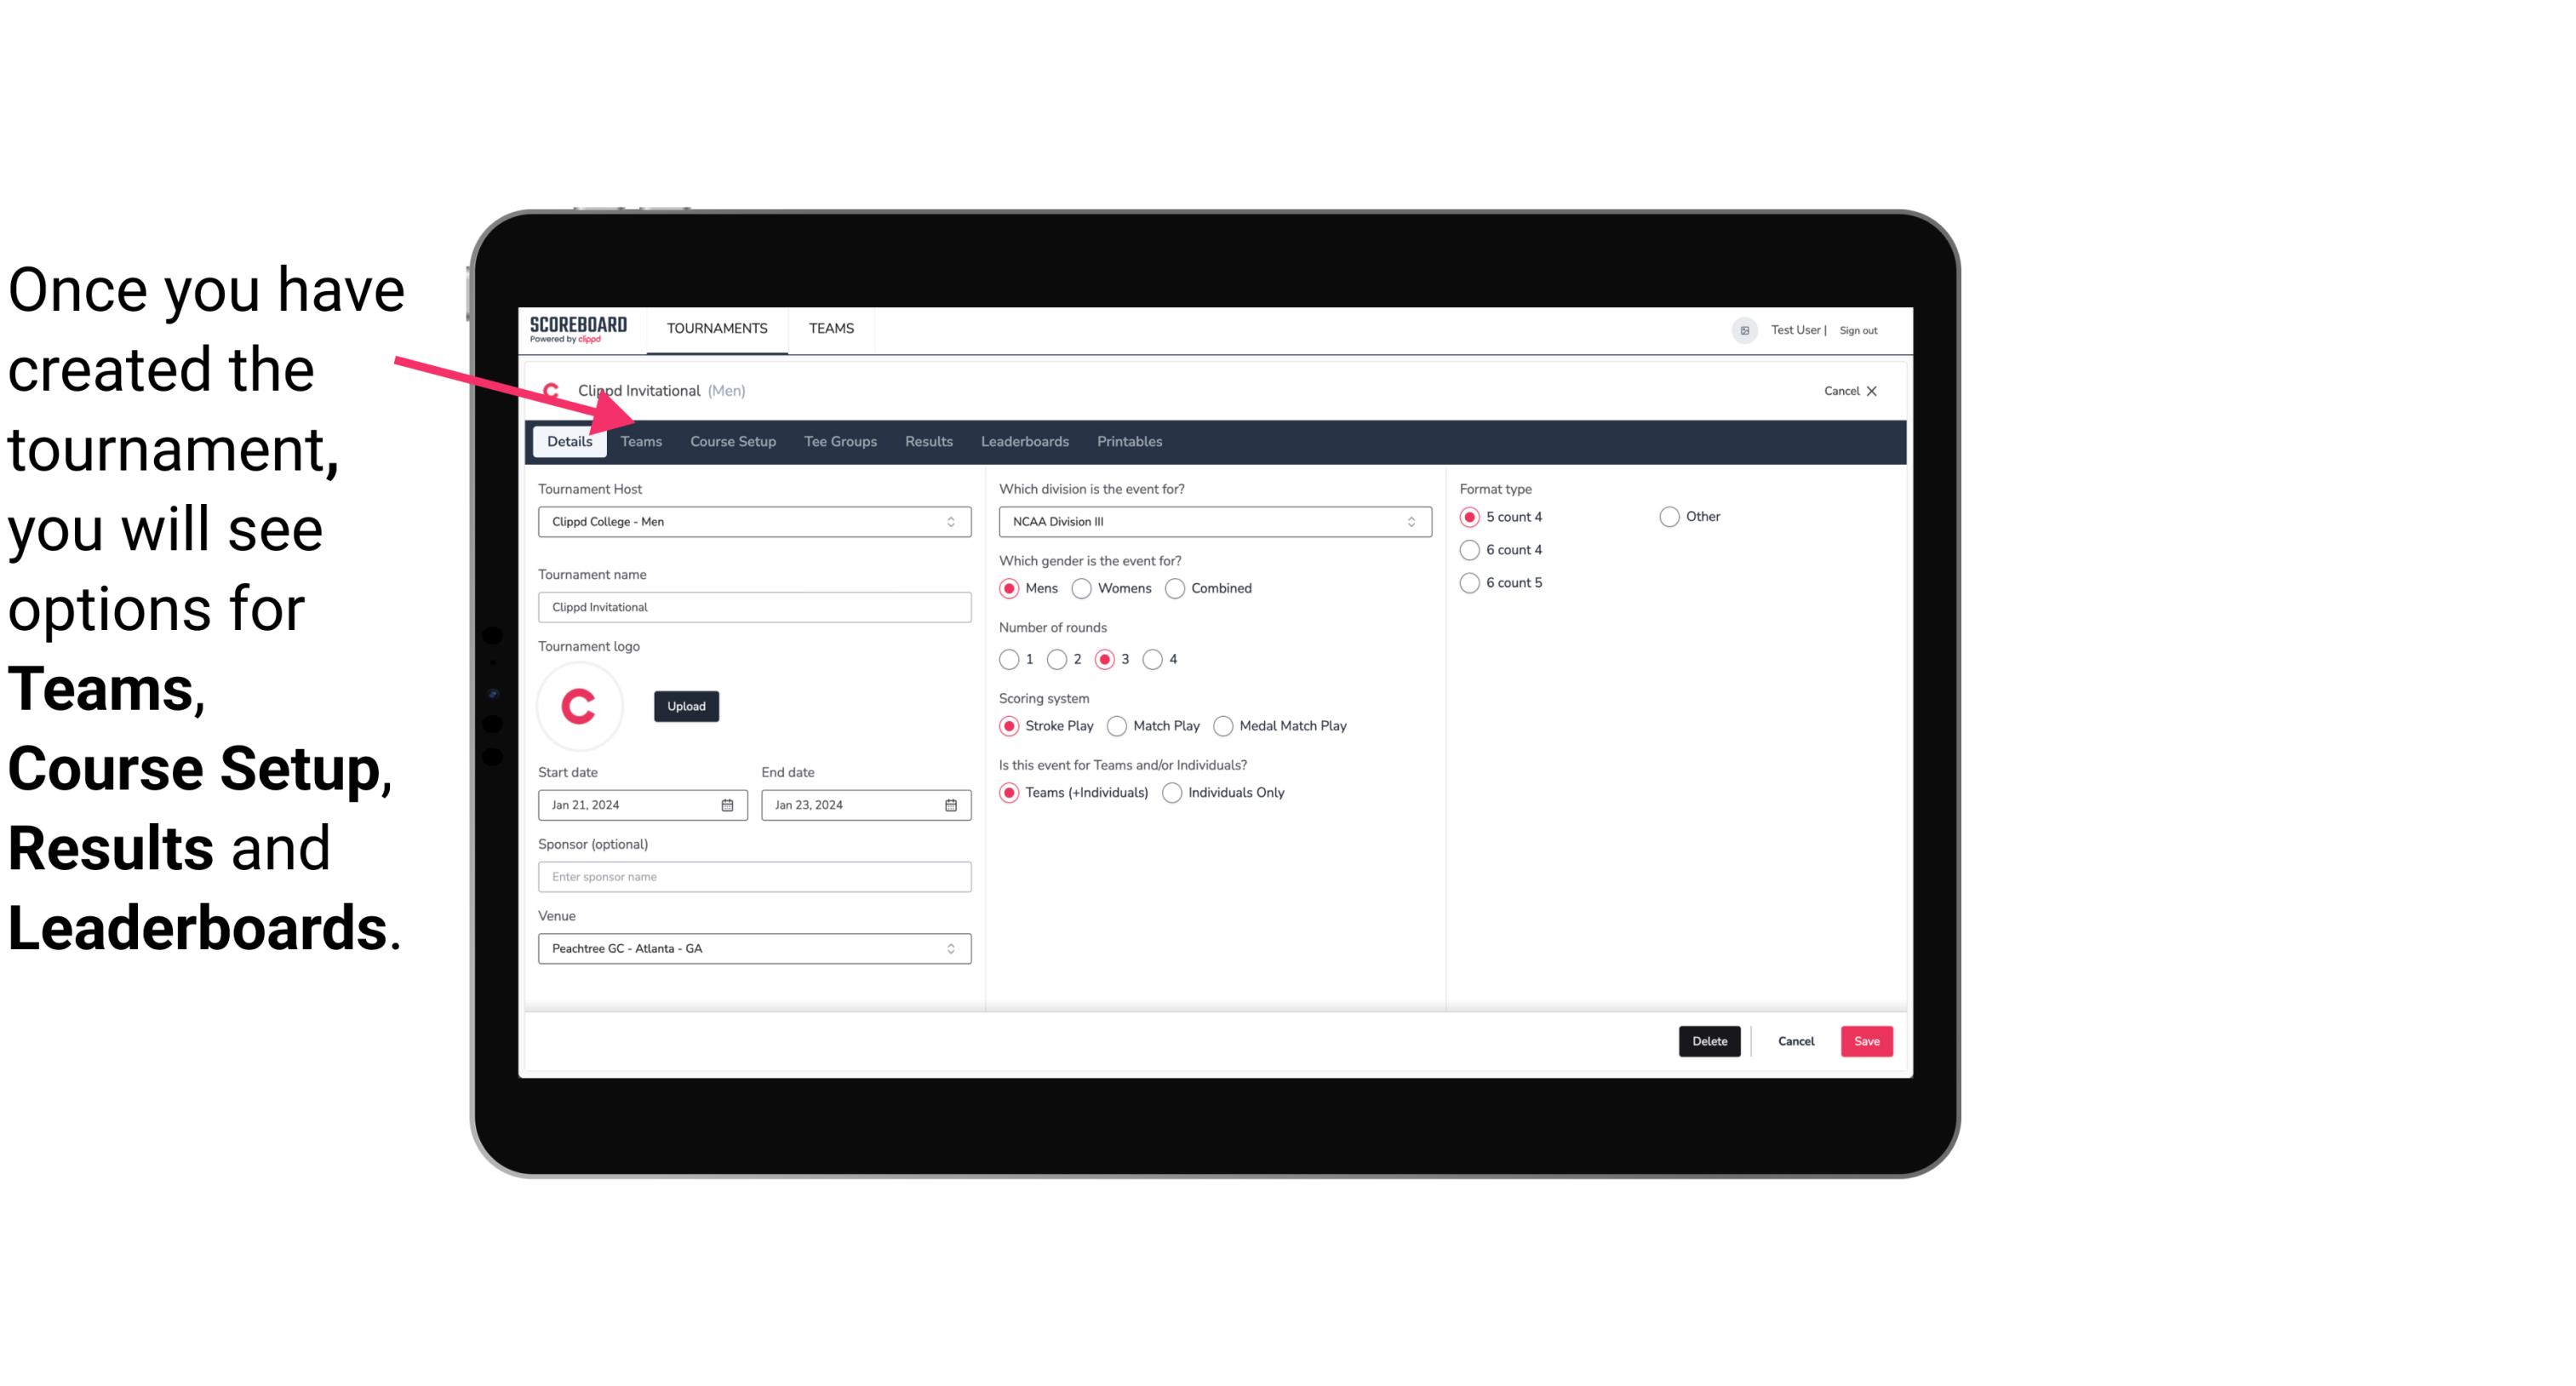This screenshot has height=1386, width=2576.
Task: Click the Tournament name input field
Action: pos(754,608)
